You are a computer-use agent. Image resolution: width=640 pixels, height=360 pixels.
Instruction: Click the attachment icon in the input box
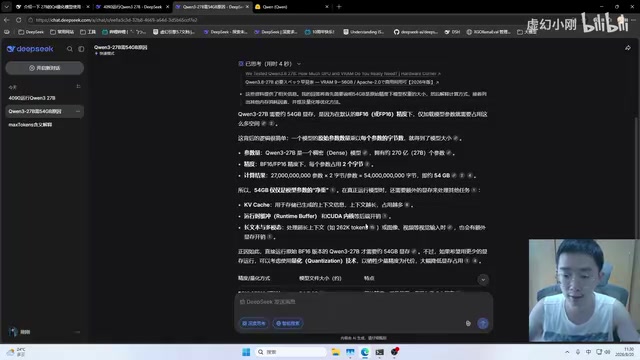coord(468,323)
